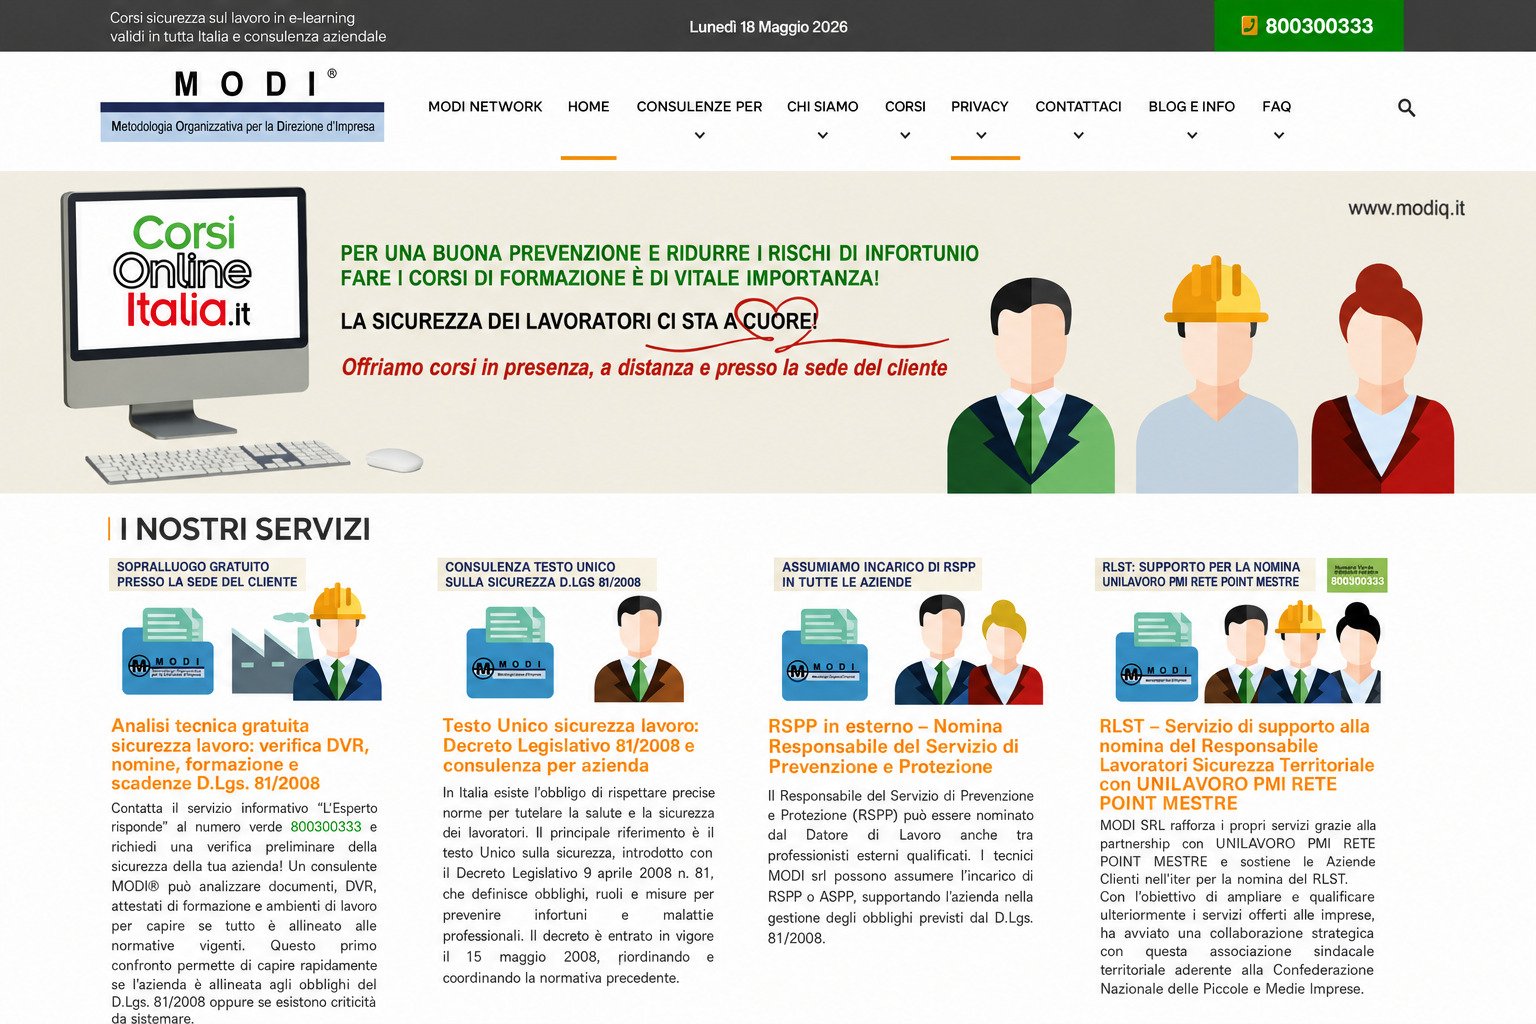Expand the Contattaci dropdown chevron
1536x1024 pixels.
1078,136
